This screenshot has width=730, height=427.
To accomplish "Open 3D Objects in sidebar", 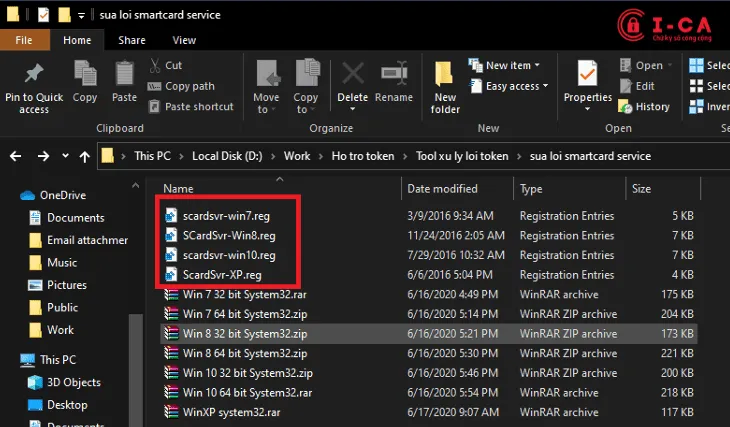I will (x=64, y=382).
